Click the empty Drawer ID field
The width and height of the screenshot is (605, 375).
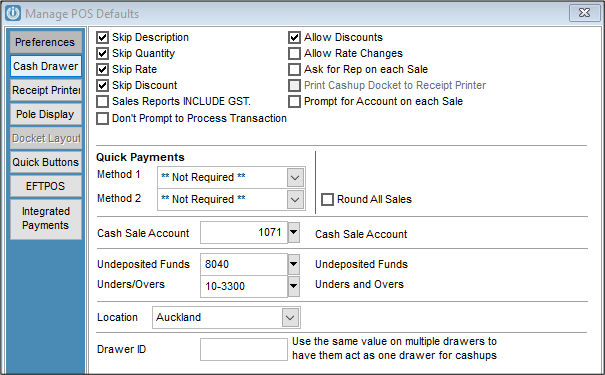tap(244, 350)
